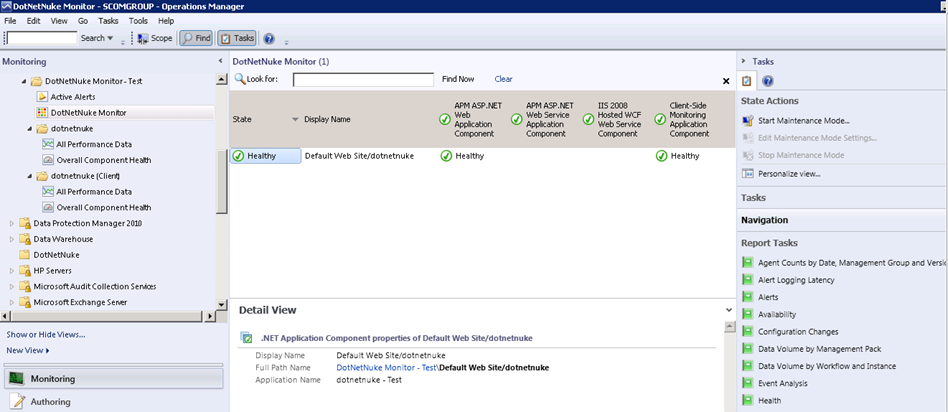Viewport: 948px width, 412px height.
Task: Follow the DotNetNuke Monitor - Test path link
Action: point(386,367)
